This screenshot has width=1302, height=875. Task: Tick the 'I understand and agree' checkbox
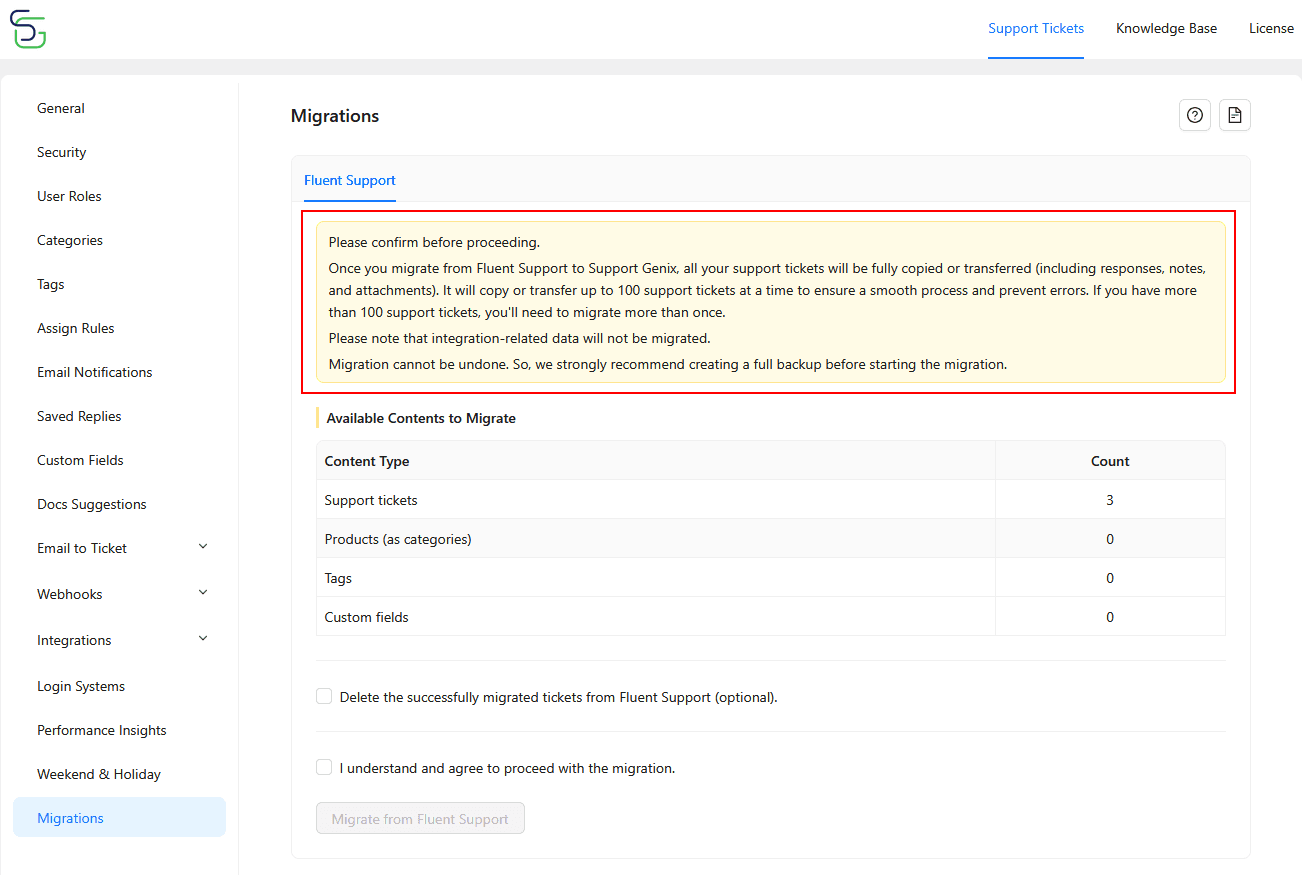click(x=324, y=767)
